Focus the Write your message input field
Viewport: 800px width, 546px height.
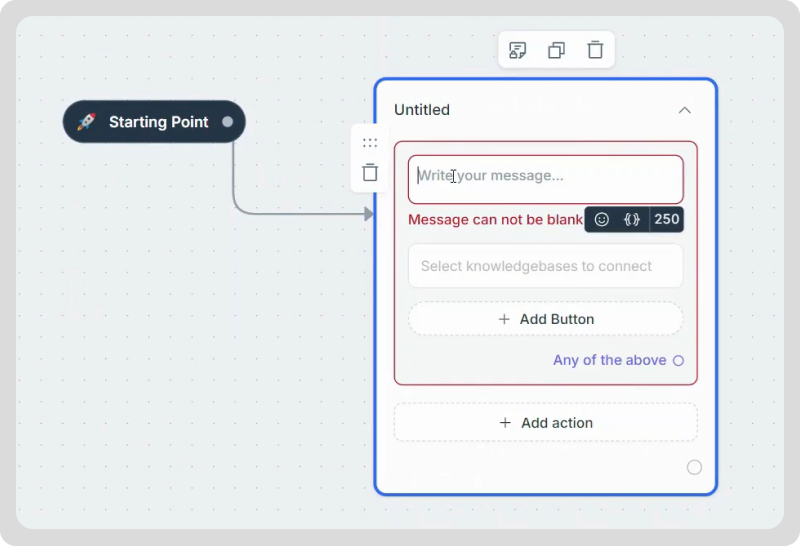tap(545, 177)
